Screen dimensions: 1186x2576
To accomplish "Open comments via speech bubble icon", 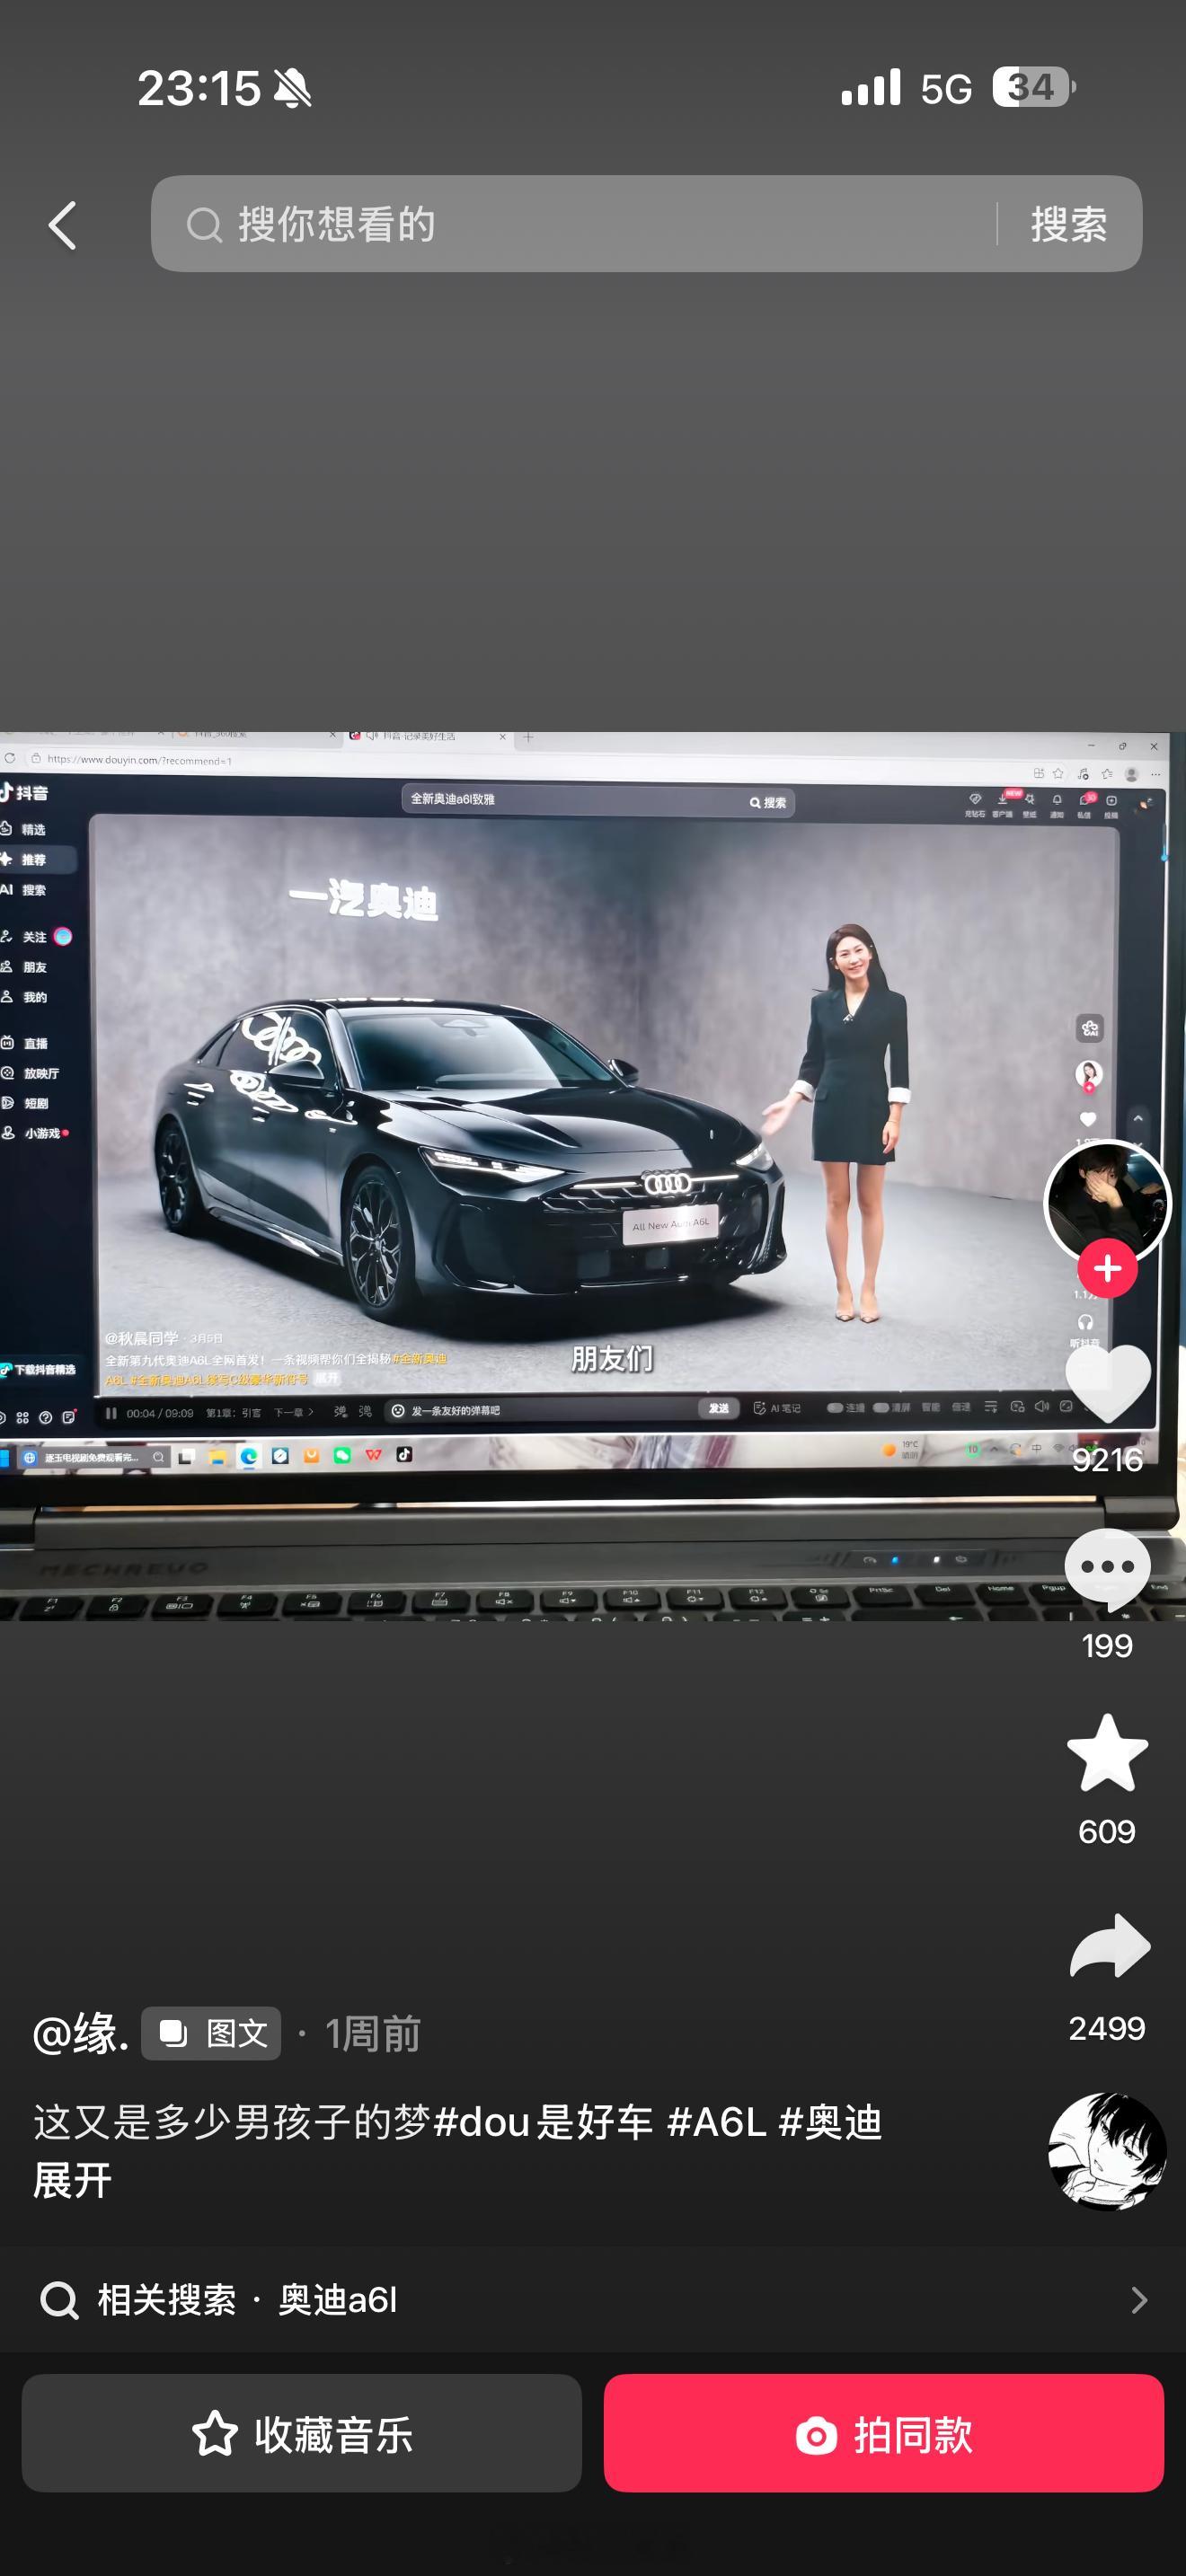I will pyautogui.click(x=1107, y=1568).
